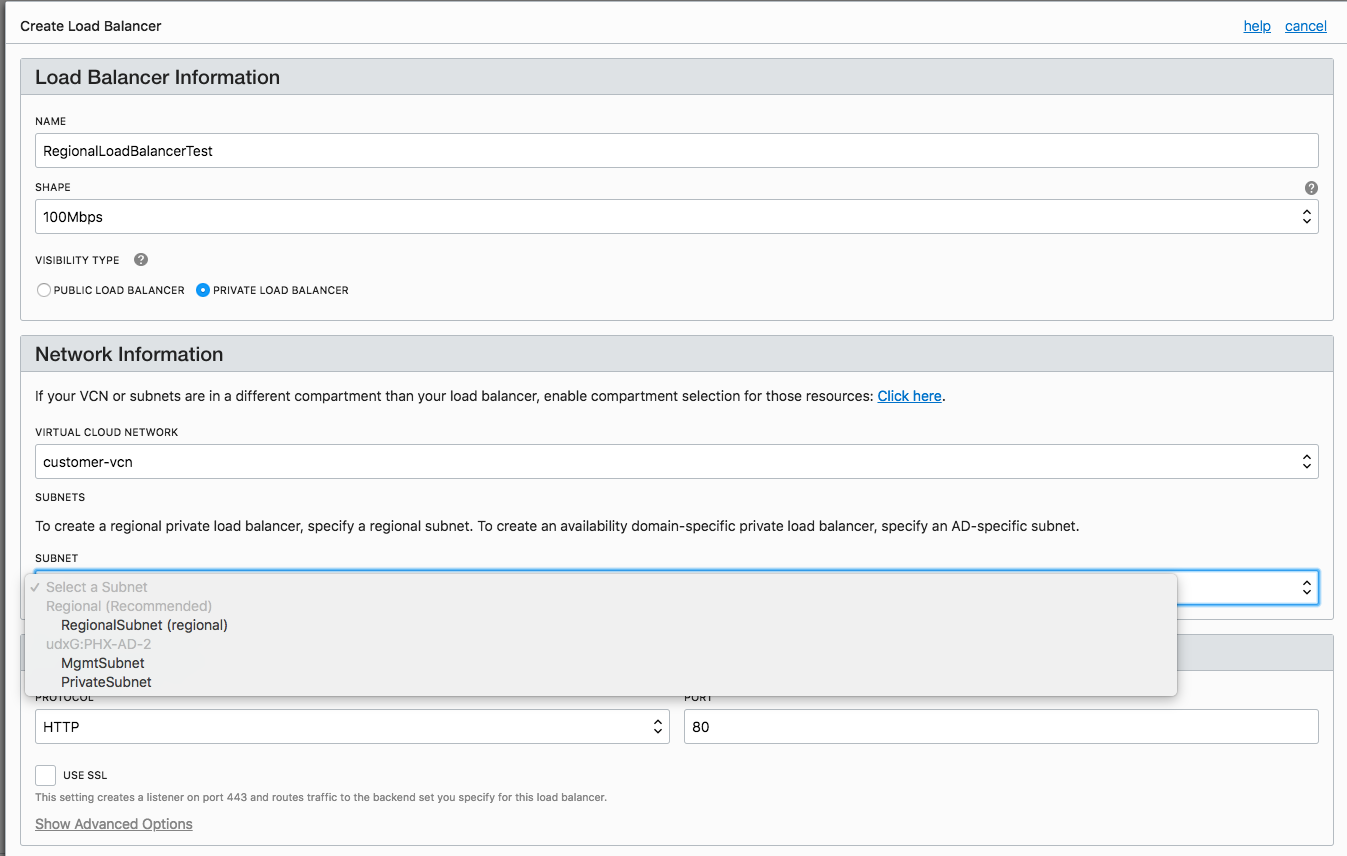Choose MgmtSubnet from subnet list
The image size is (1347, 856).
[103, 663]
